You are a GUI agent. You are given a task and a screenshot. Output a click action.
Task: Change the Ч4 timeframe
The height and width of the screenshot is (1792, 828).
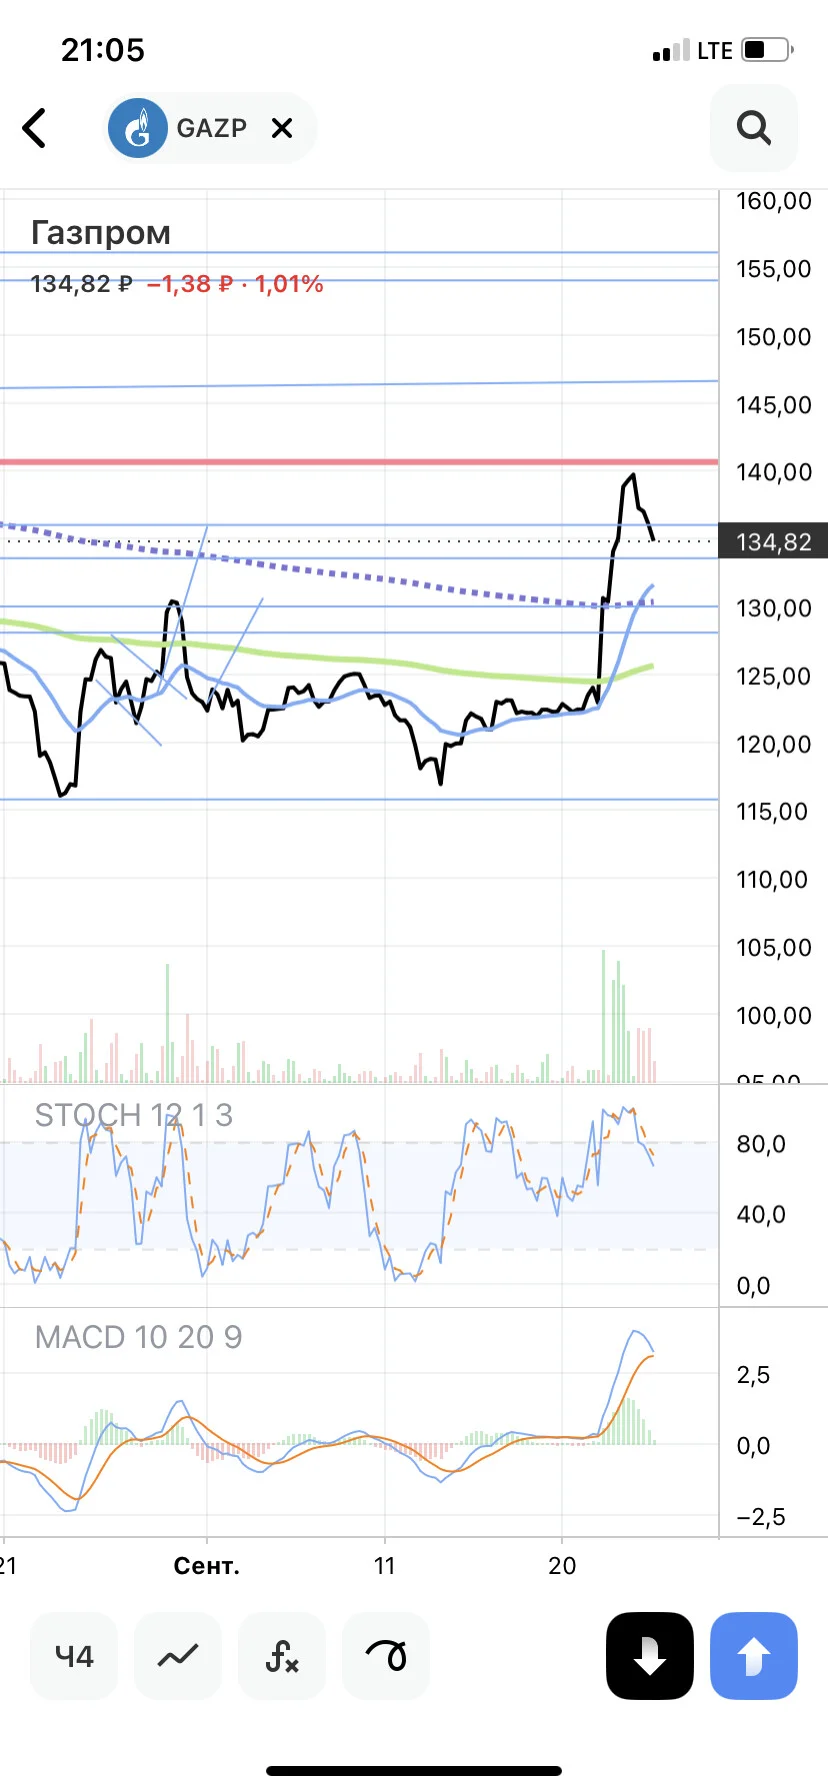[74, 1656]
